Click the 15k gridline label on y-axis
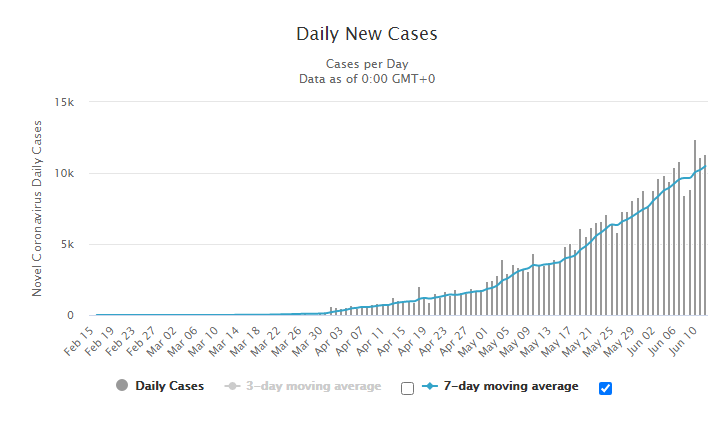Image resolution: width=721 pixels, height=434 pixels. click(x=64, y=103)
